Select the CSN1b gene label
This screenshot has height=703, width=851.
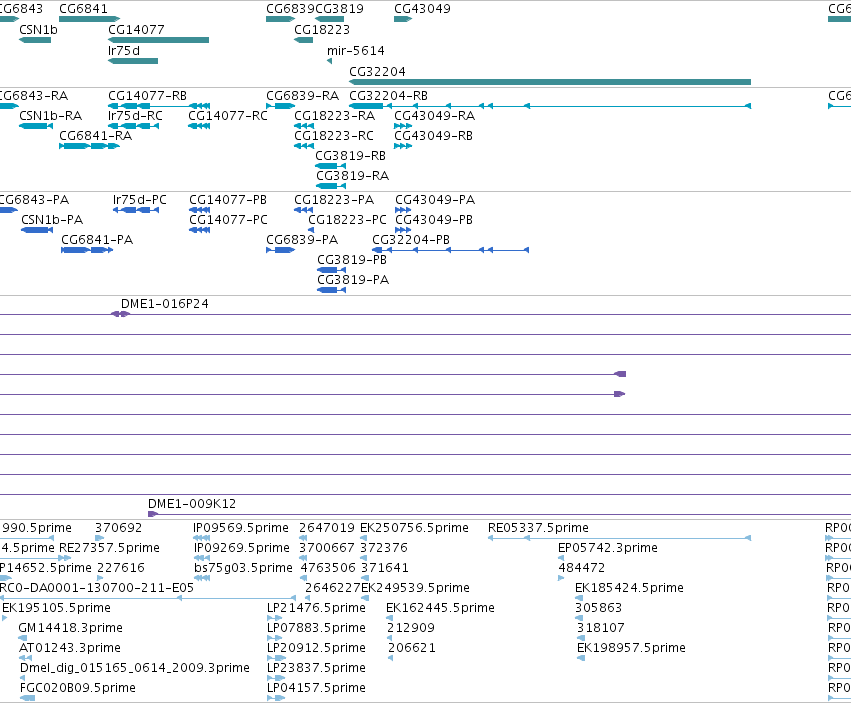pyautogui.click(x=38, y=30)
